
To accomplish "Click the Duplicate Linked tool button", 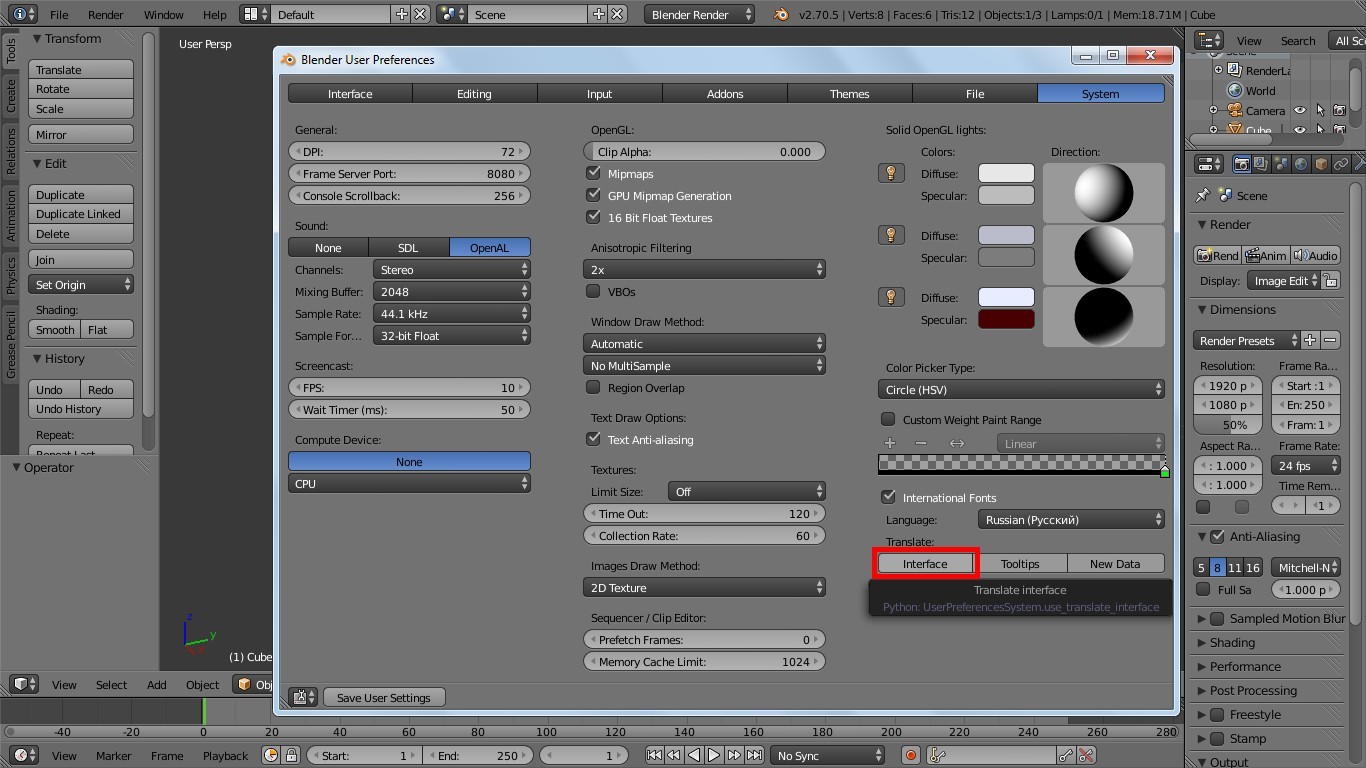I will click(81, 214).
